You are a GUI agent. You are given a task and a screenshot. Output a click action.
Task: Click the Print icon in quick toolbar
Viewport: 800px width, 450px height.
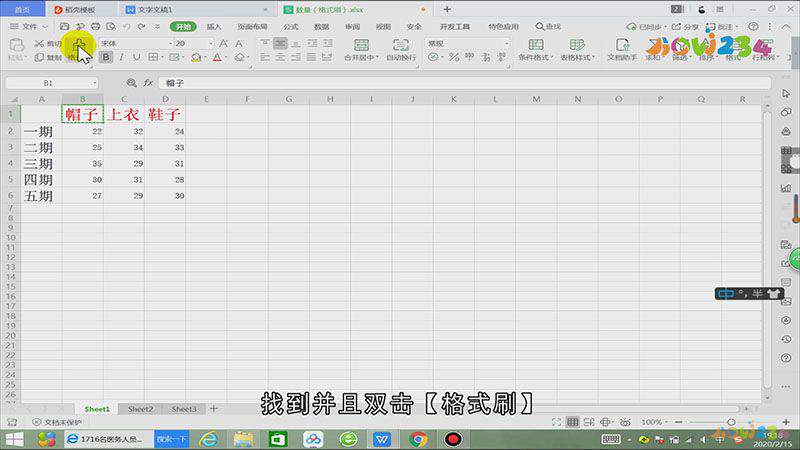coord(95,26)
